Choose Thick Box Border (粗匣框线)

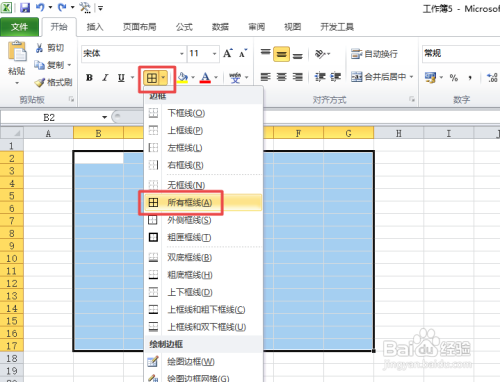click(x=203, y=237)
